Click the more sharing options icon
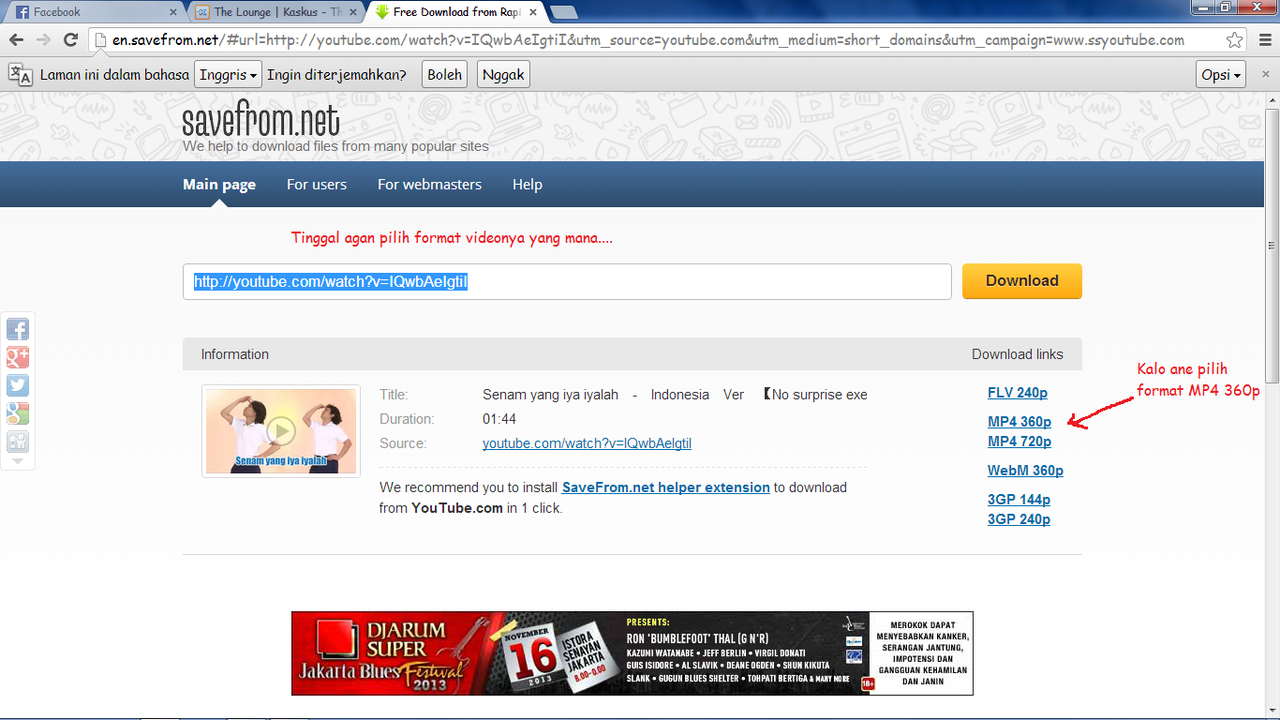The width and height of the screenshot is (1280, 720). [17, 441]
